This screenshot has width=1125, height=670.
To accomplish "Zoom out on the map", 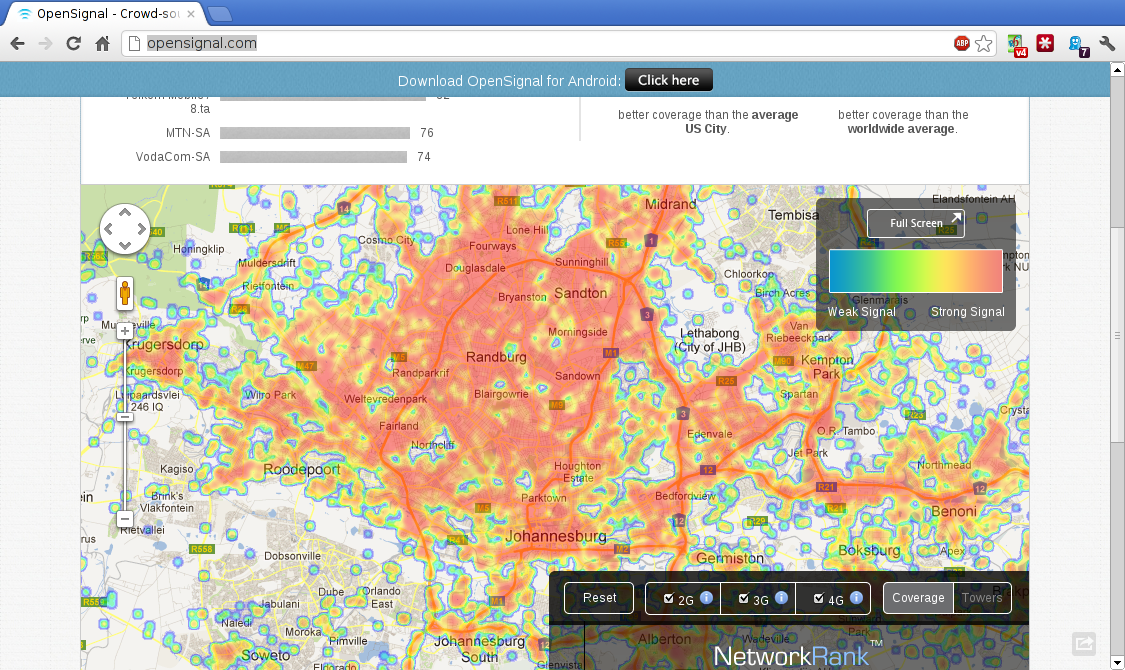I will (x=125, y=519).
